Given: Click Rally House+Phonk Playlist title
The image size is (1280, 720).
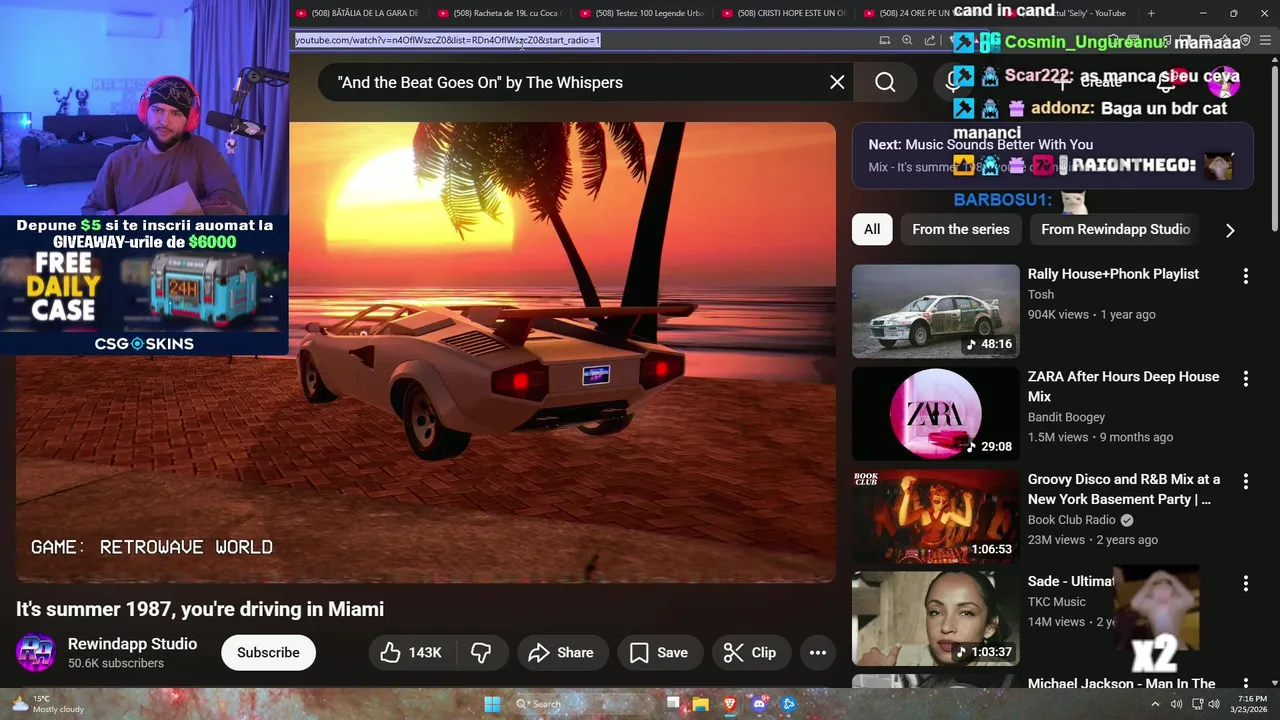Looking at the screenshot, I should click(x=1113, y=274).
